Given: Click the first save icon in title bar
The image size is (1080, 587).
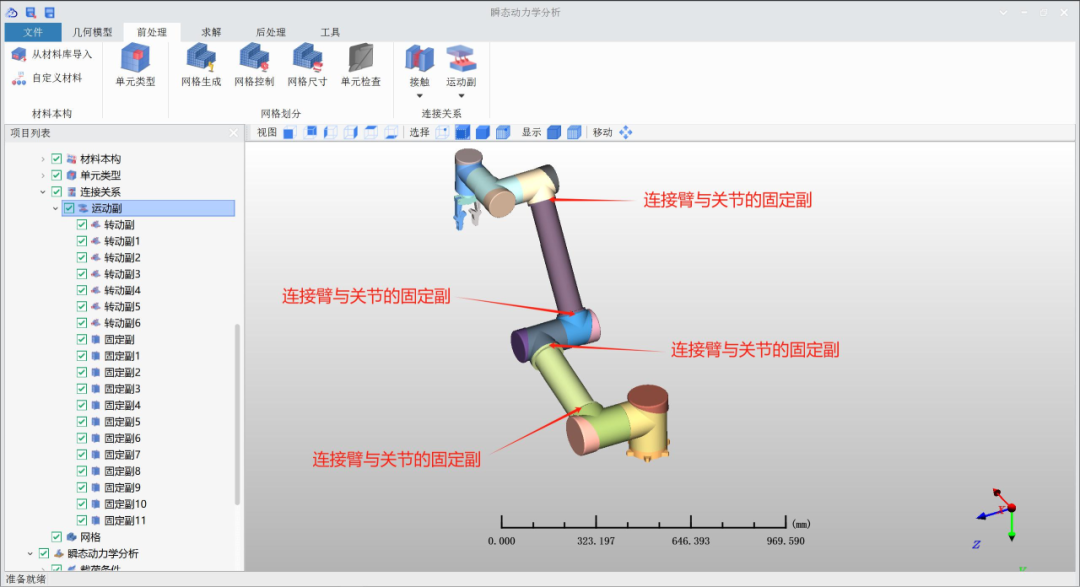Looking at the screenshot, I should (x=30, y=12).
